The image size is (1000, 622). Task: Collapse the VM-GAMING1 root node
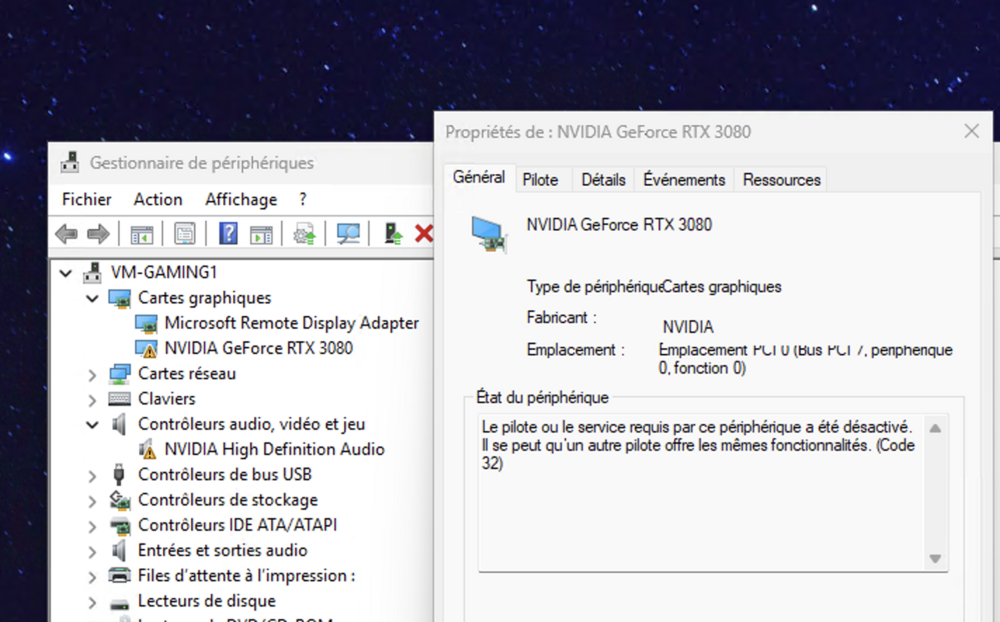(x=66, y=274)
